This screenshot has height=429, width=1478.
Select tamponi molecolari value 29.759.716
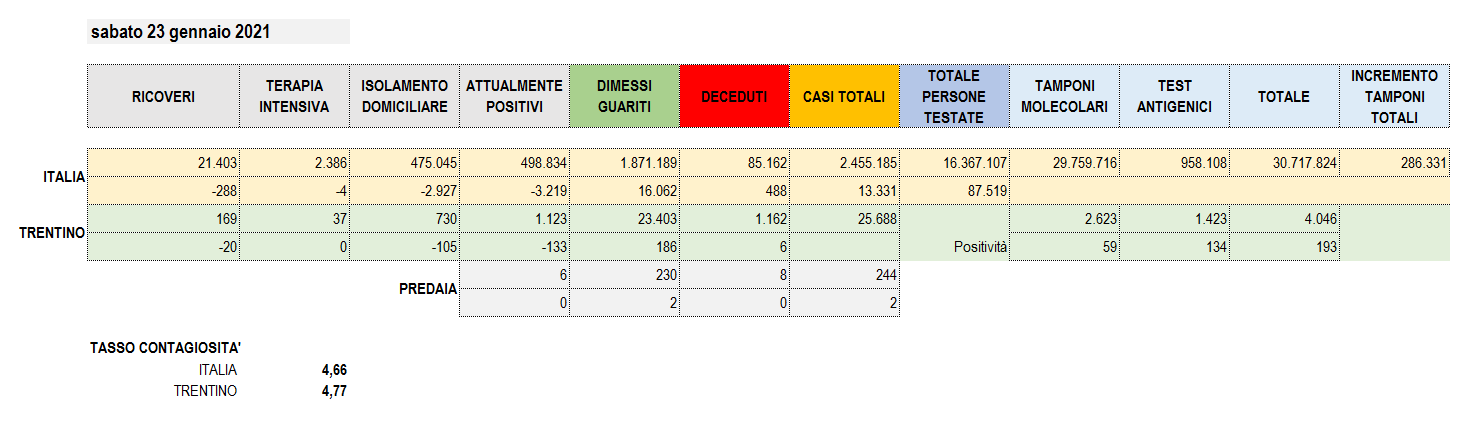click(x=1064, y=162)
